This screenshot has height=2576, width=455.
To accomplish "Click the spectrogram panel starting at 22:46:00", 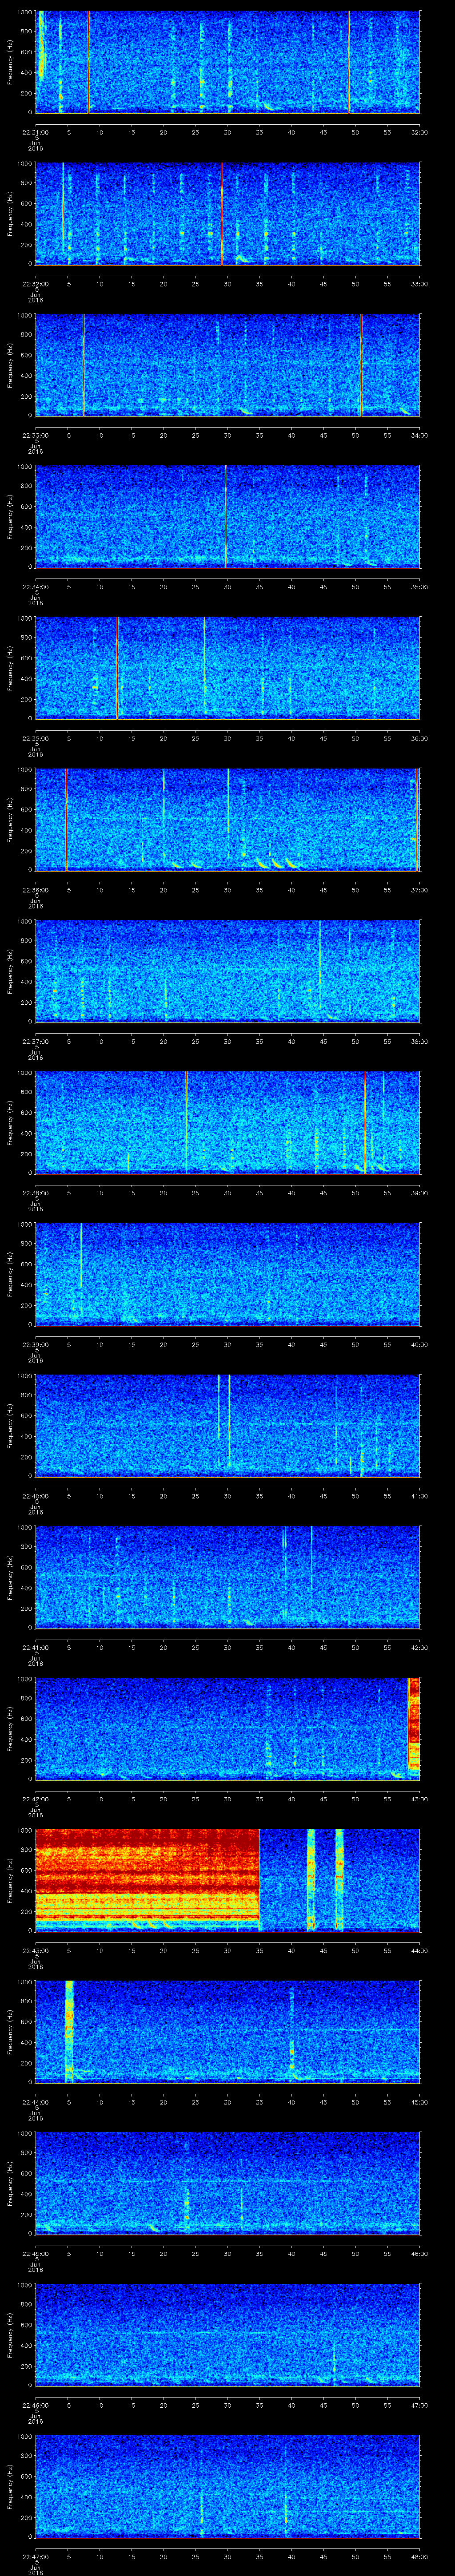I will coord(227,2335).
